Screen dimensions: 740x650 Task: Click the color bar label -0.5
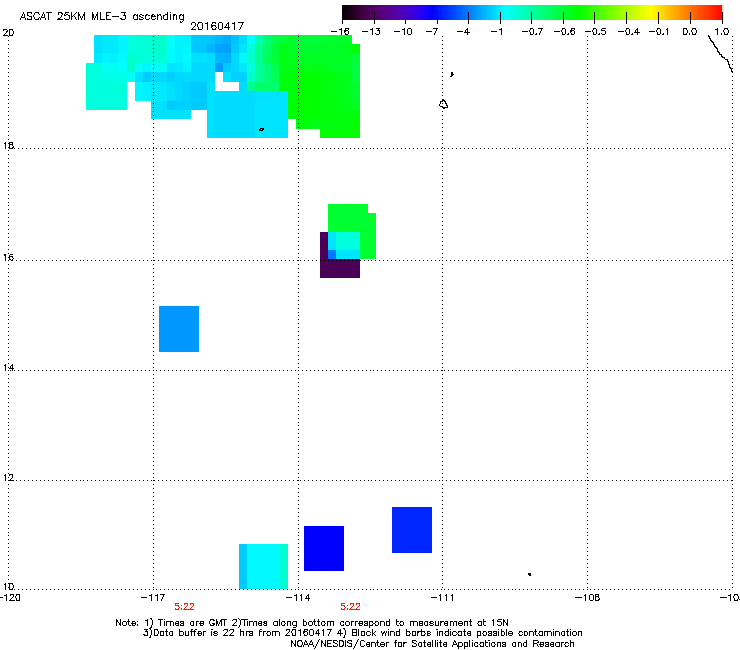[596, 32]
